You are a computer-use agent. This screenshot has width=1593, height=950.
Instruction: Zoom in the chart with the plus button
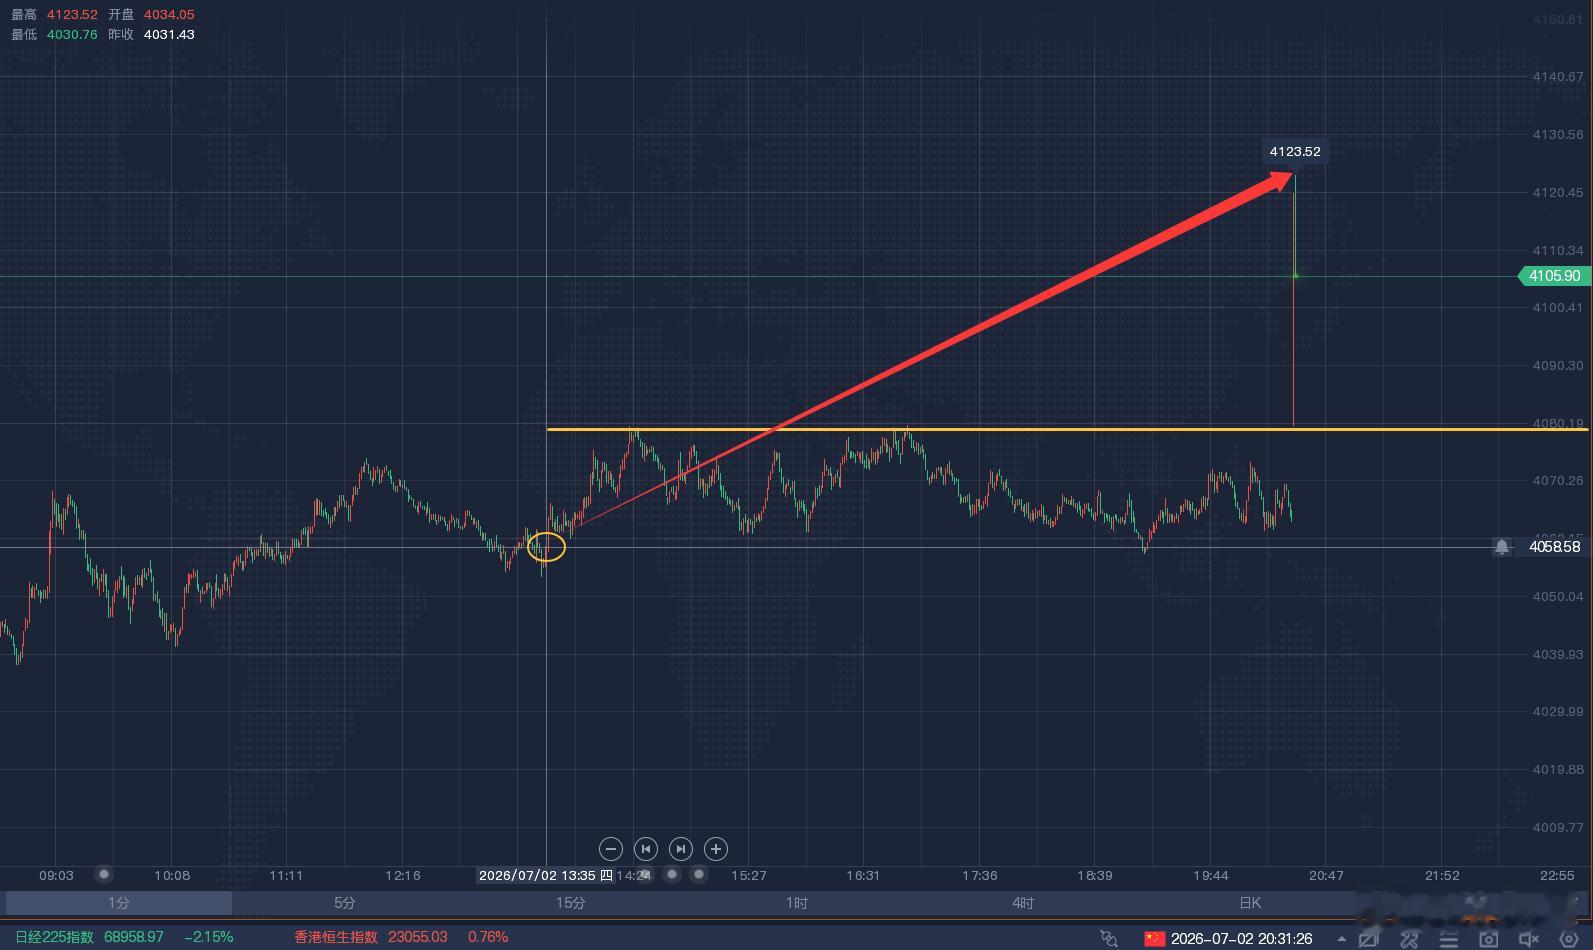point(716,849)
